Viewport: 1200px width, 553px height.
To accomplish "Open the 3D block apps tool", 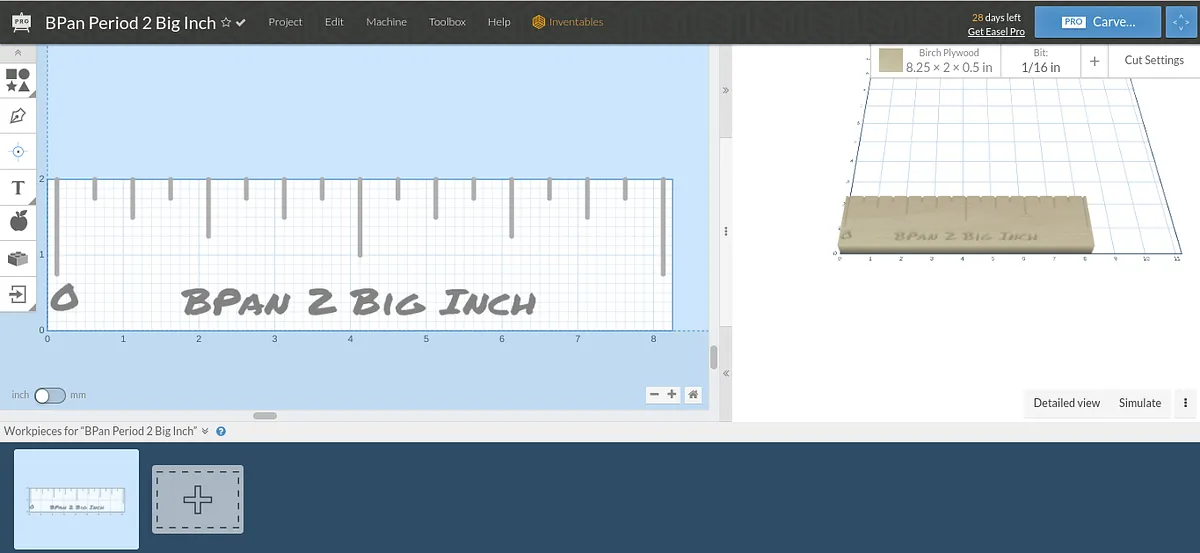I will pyautogui.click(x=18, y=258).
